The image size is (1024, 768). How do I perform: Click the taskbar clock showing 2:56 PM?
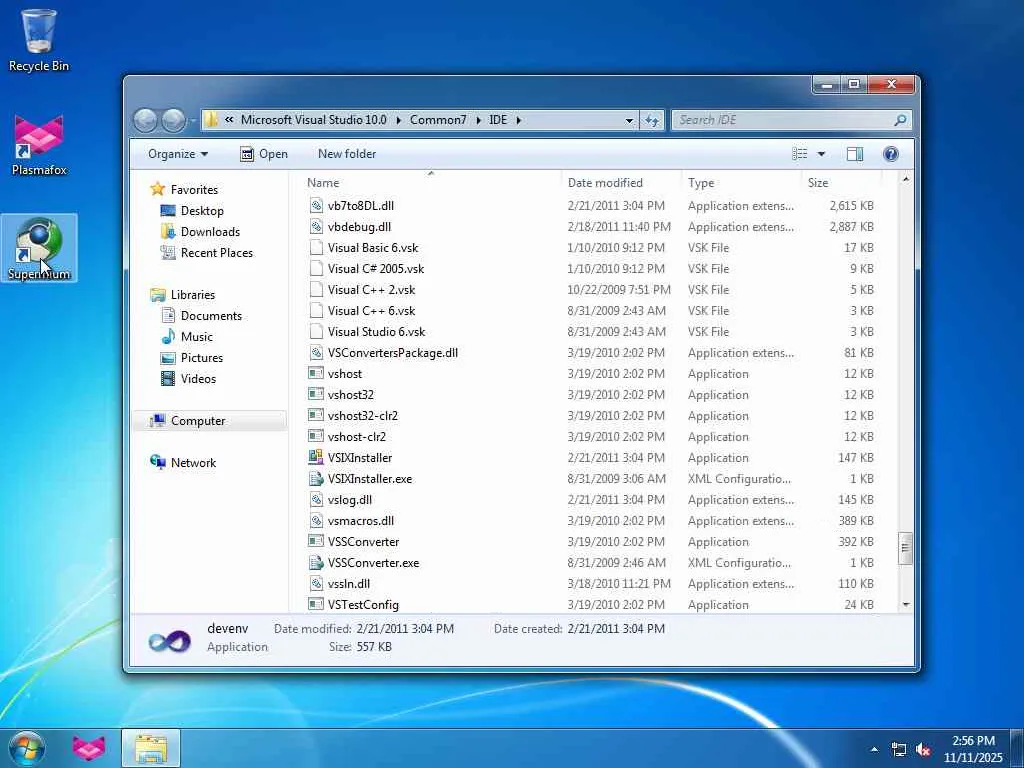click(973, 749)
